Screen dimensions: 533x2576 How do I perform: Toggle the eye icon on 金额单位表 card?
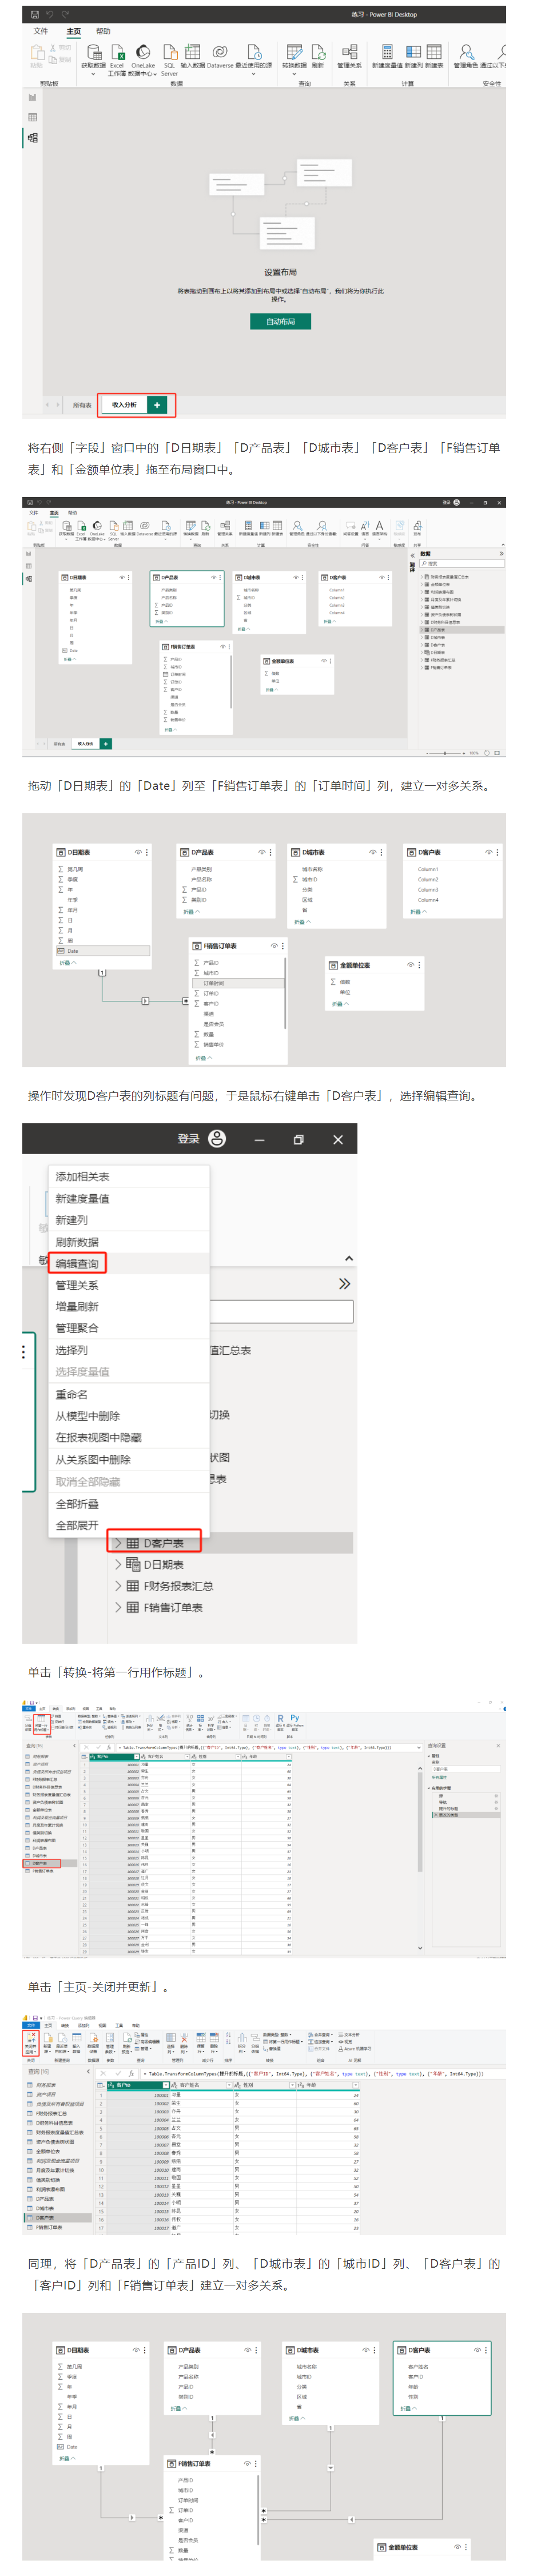410,965
